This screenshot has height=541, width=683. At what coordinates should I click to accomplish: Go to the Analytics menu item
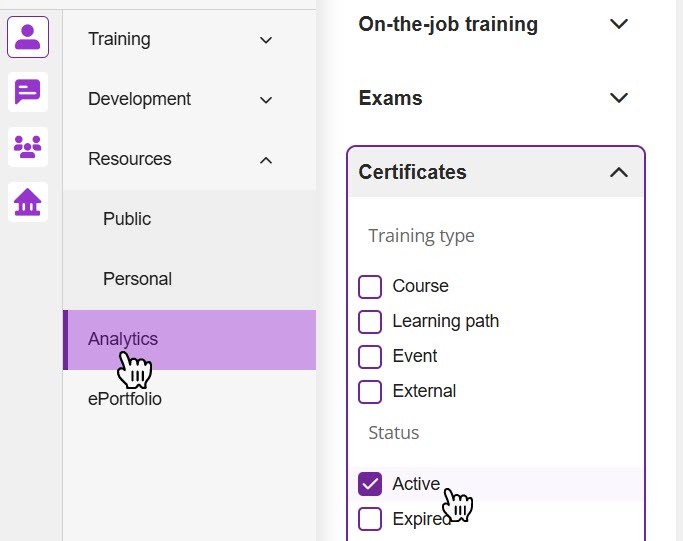pos(123,339)
